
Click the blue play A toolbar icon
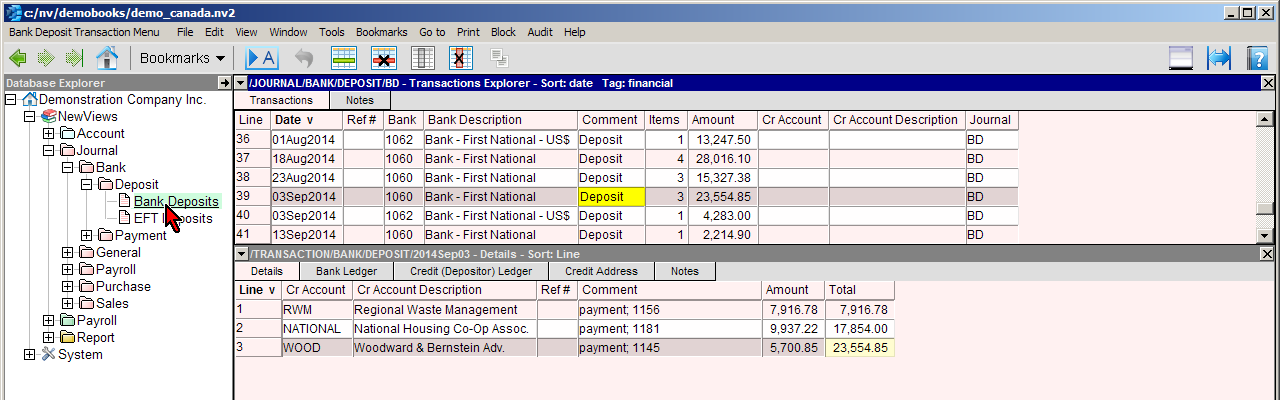pos(261,58)
